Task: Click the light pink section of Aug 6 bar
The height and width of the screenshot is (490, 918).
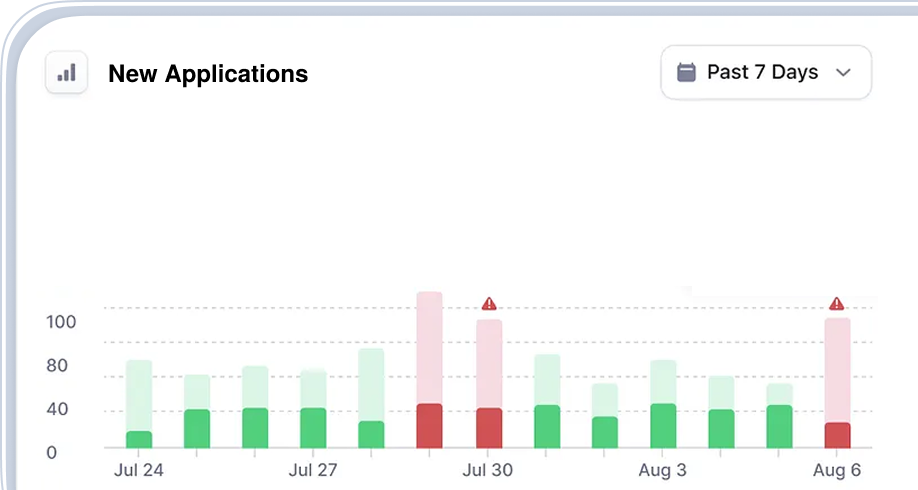Action: [837, 369]
